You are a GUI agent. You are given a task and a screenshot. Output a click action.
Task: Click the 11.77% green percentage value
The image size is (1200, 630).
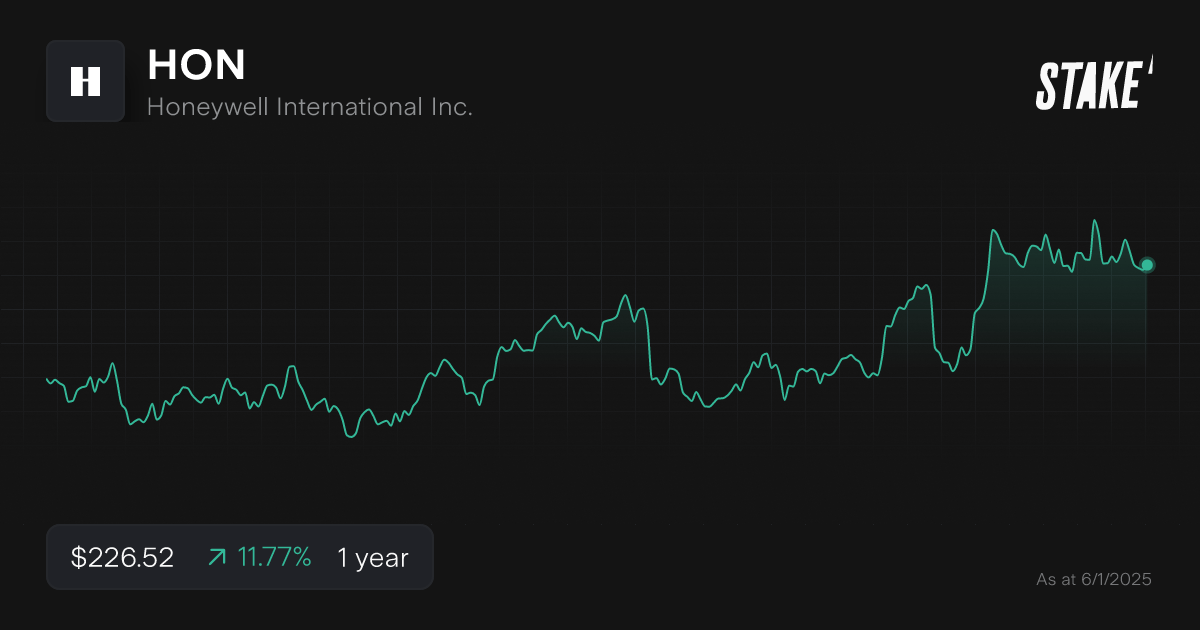coord(275,556)
